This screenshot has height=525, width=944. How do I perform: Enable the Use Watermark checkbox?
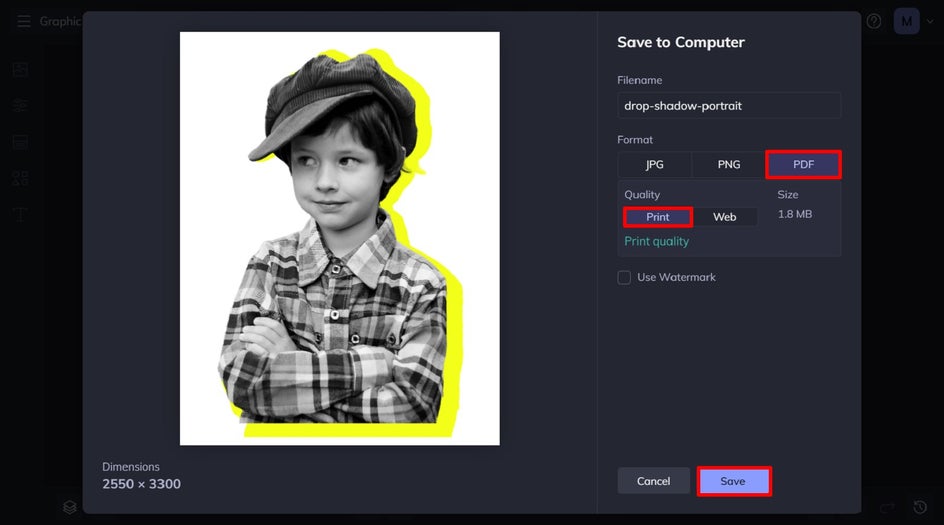click(624, 278)
